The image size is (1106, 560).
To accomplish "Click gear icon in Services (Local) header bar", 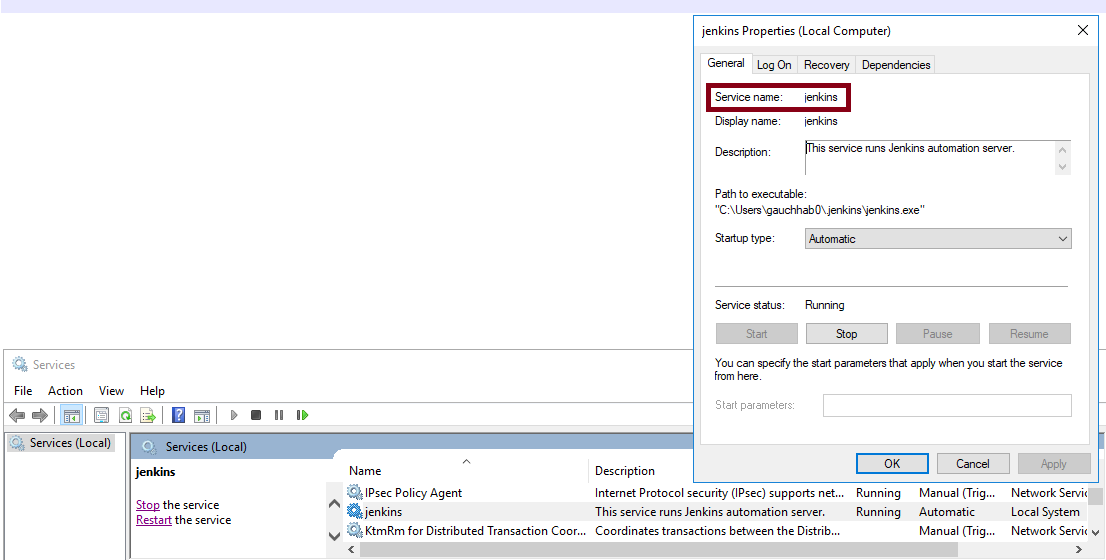I will (149, 446).
